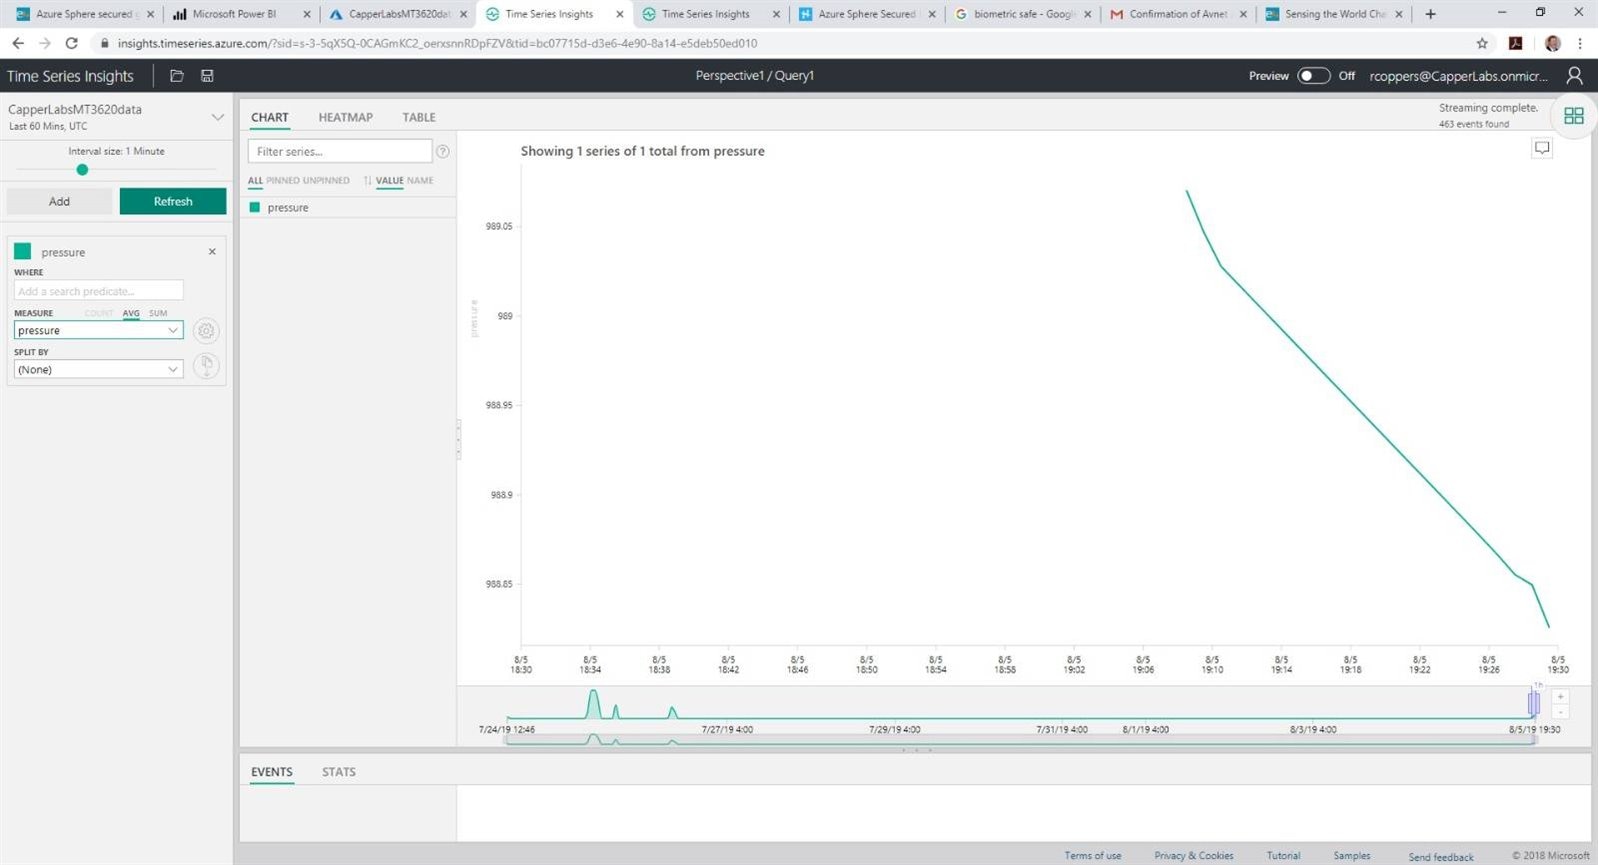Sort series by NAME
Screen dimensions: 1598x865
pyautogui.click(x=420, y=181)
